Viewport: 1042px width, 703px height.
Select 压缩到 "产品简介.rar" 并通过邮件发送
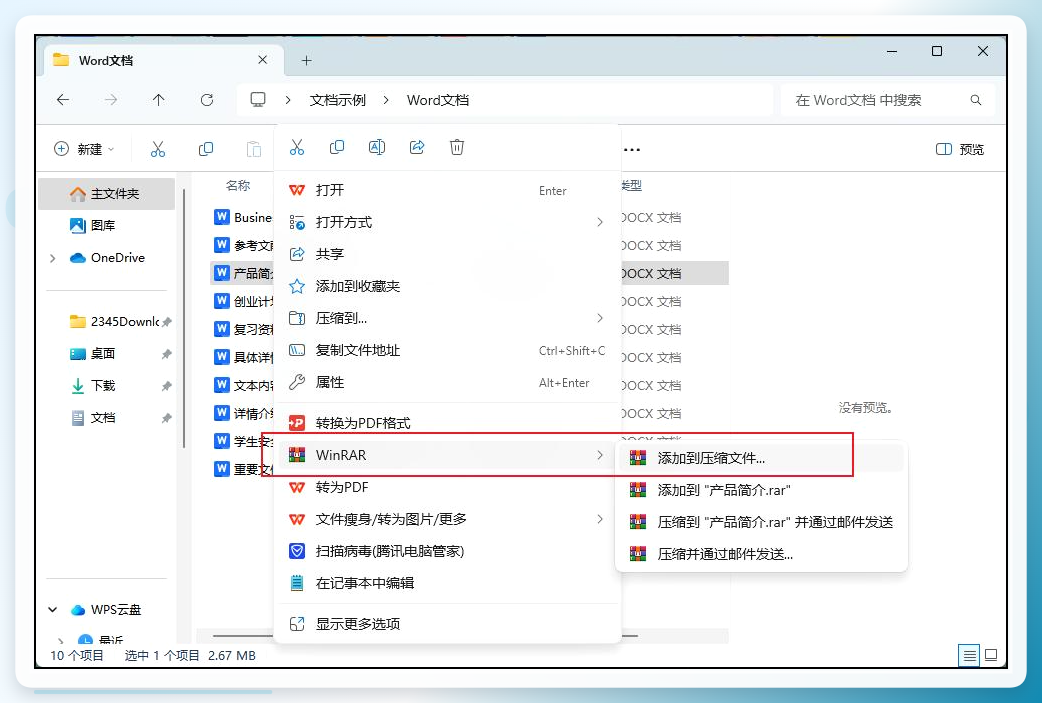pyautogui.click(x=762, y=522)
